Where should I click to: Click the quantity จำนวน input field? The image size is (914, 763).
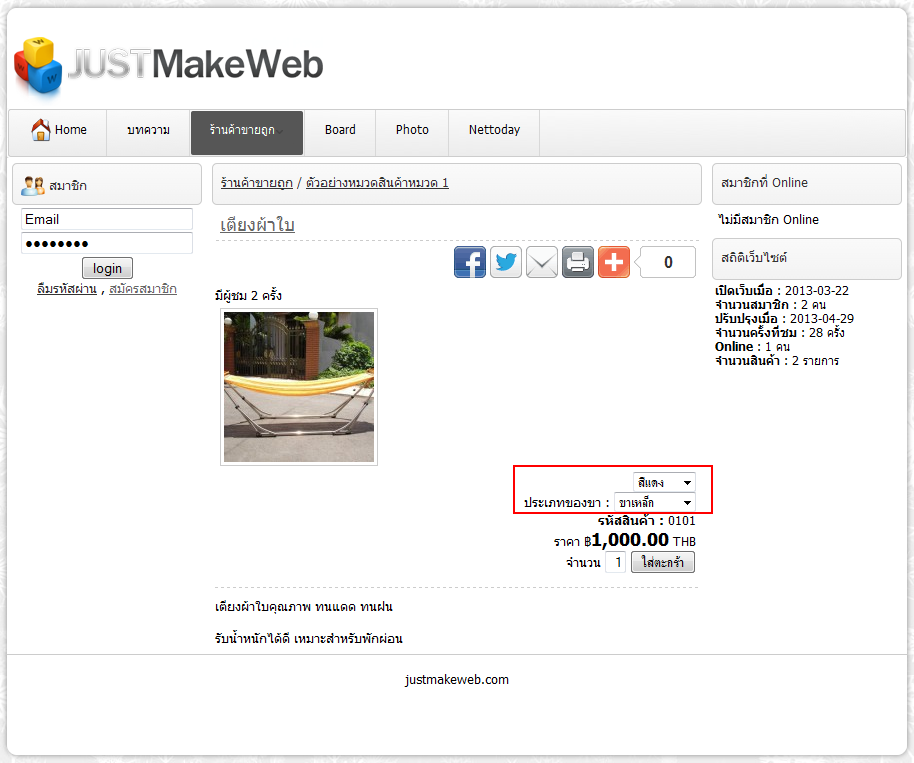(616, 562)
